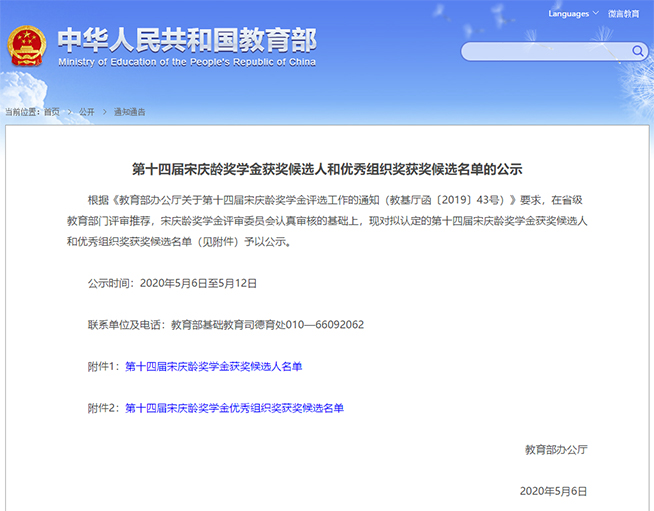Open attachment 2 优秀组织奖获奖候选名单
The image size is (654, 511).
[234, 408]
